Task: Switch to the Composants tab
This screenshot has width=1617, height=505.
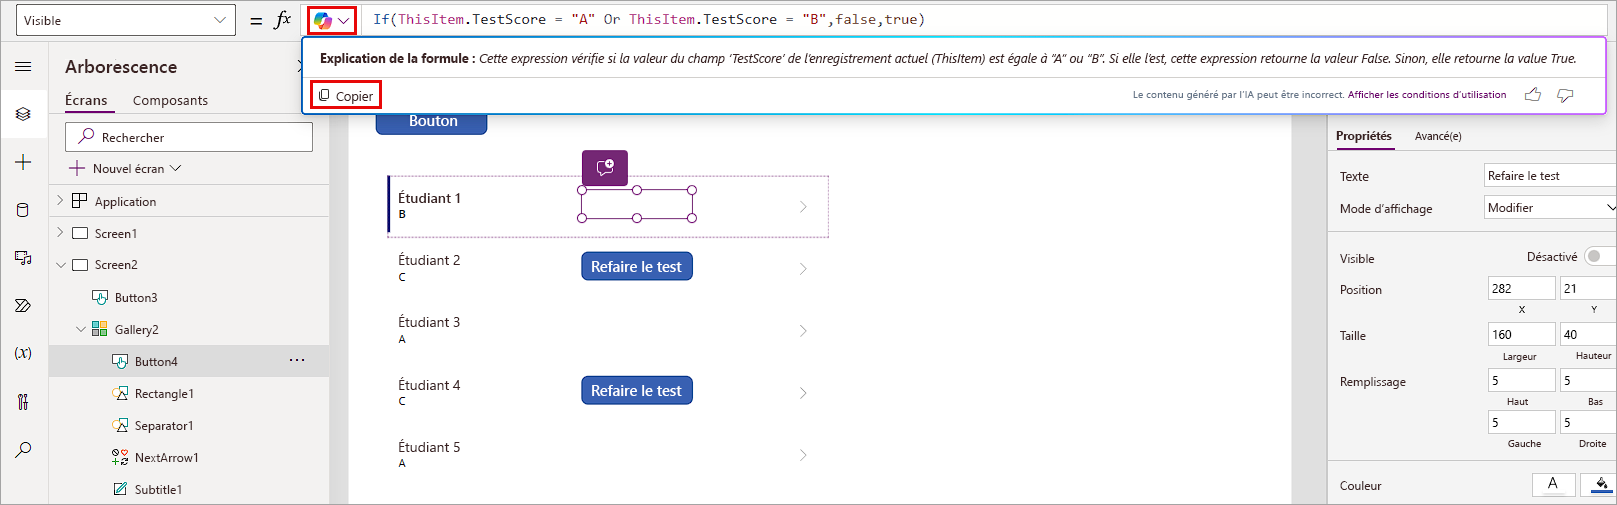Action: (x=170, y=100)
